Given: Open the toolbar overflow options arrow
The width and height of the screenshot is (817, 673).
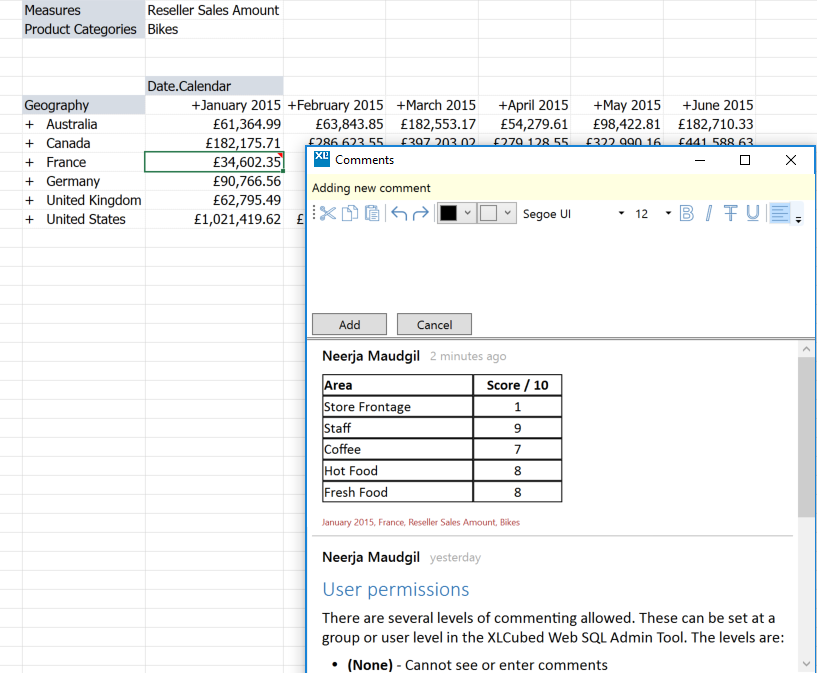Looking at the screenshot, I should [798, 217].
